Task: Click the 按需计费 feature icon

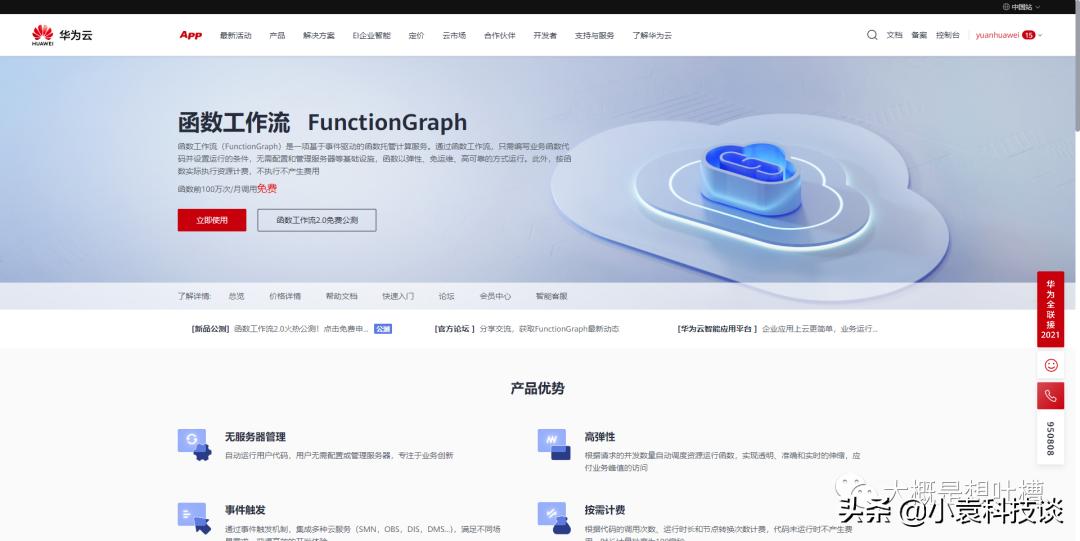Action: pos(554,518)
